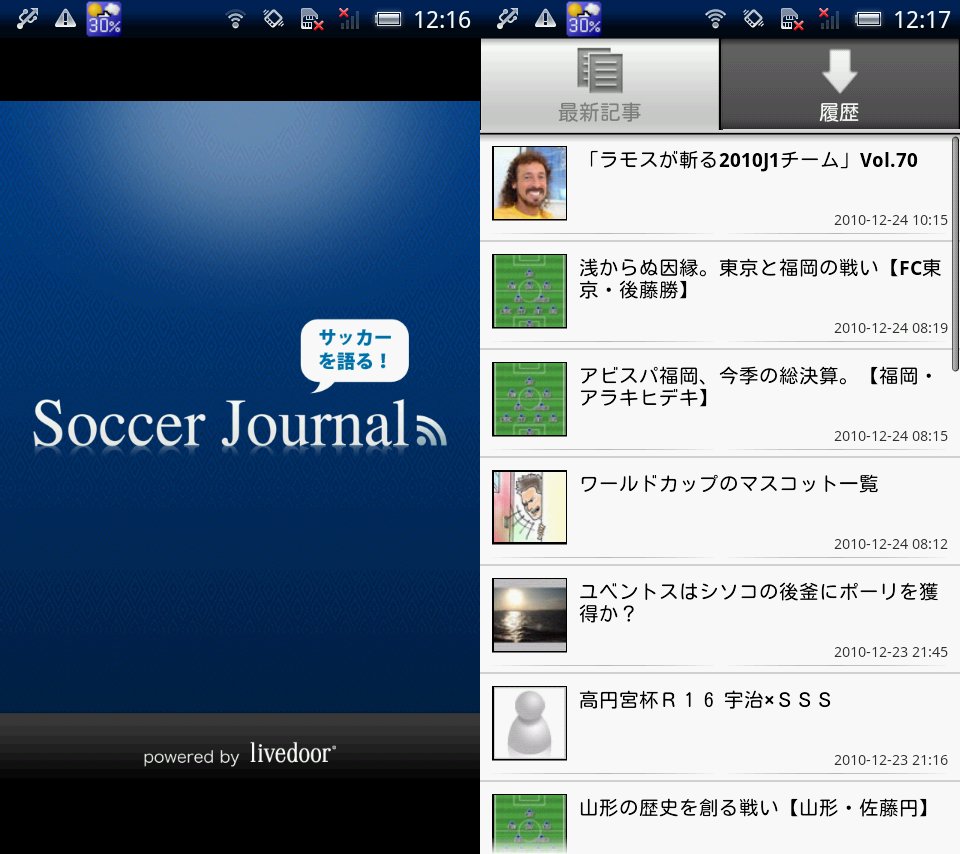The width and height of the screenshot is (960, 854).
Task: Tap the no-signal bars icon on the 12:16 screen
Action: pos(348,19)
